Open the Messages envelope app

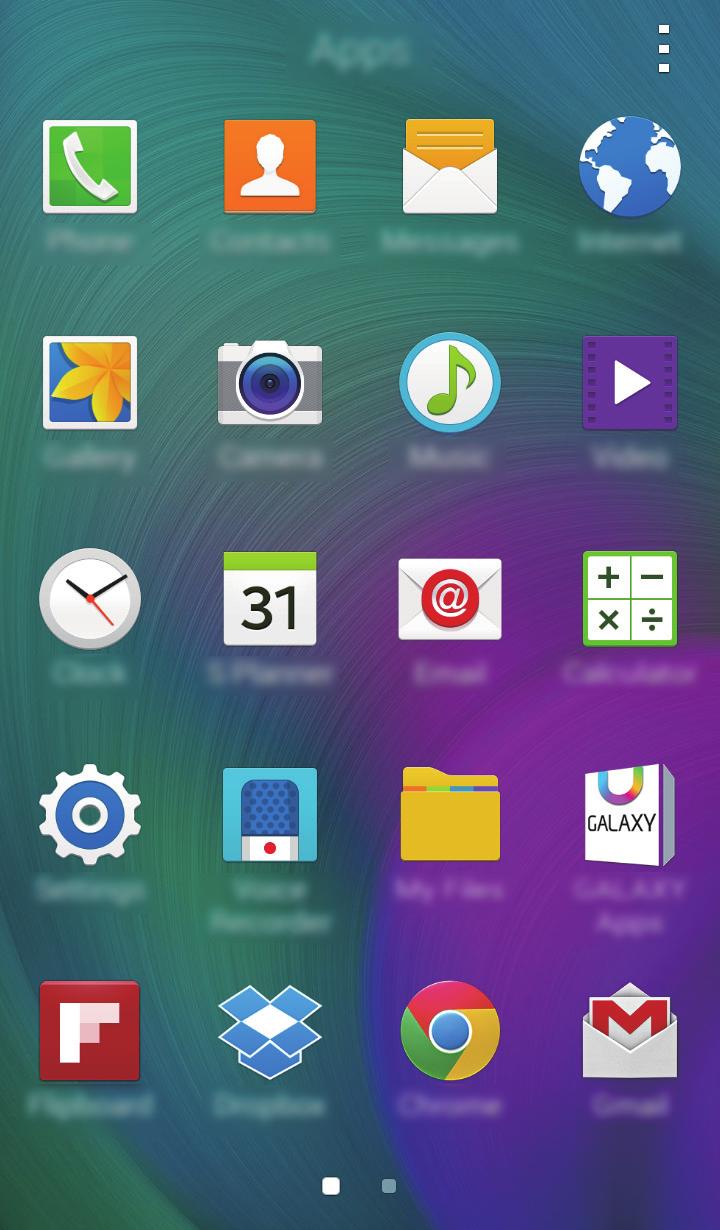450,166
